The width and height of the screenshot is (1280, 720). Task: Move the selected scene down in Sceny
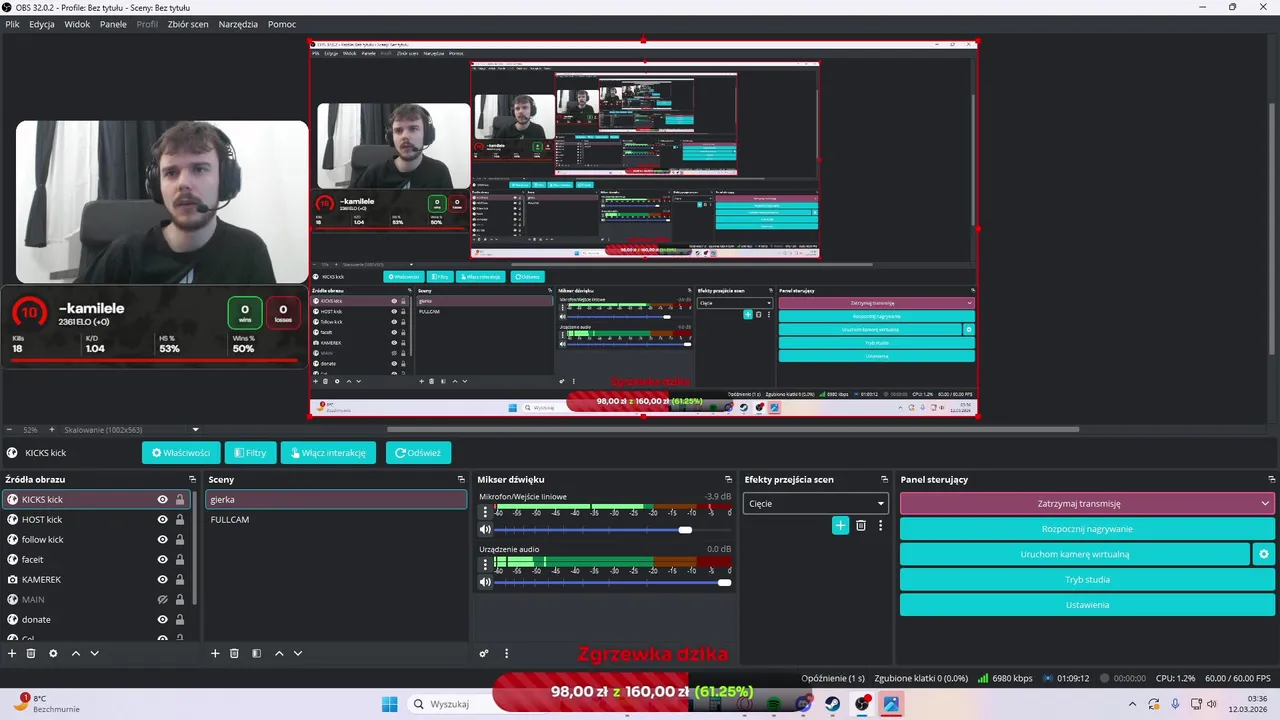tap(298, 653)
